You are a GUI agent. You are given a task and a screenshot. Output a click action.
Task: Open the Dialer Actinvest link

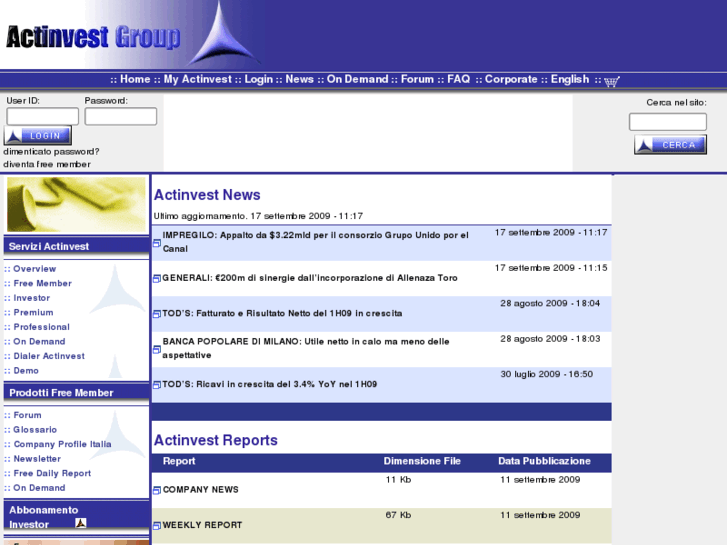[49, 356]
